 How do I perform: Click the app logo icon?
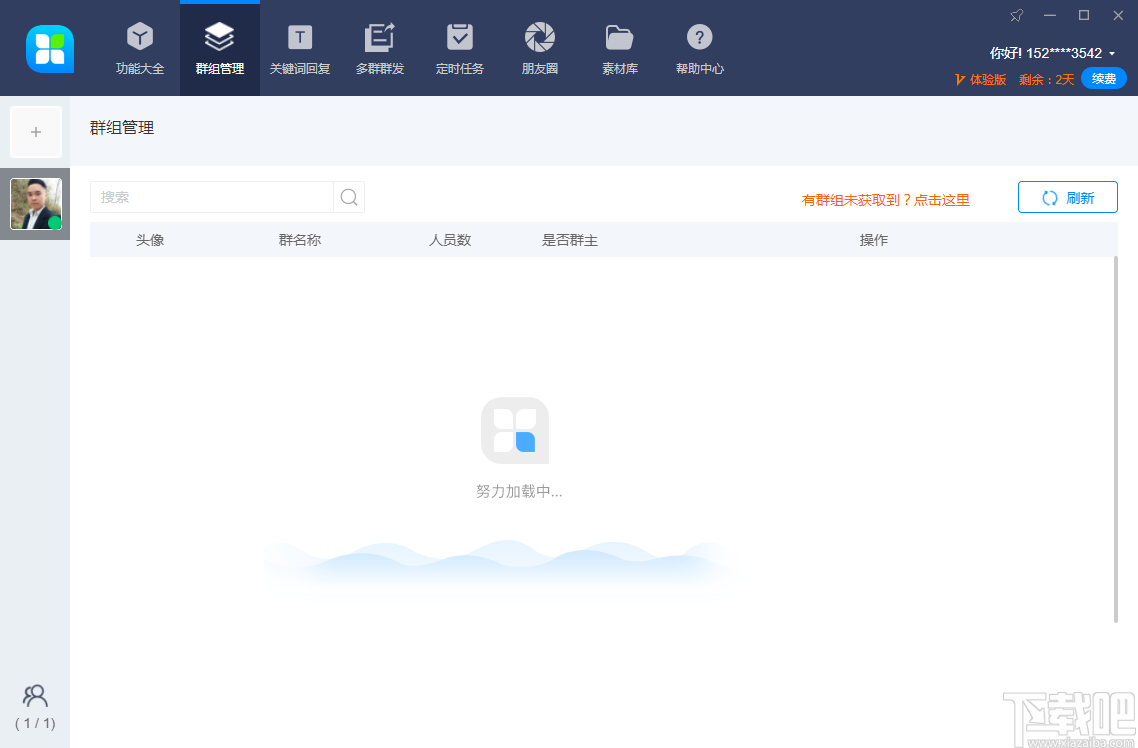(x=50, y=49)
